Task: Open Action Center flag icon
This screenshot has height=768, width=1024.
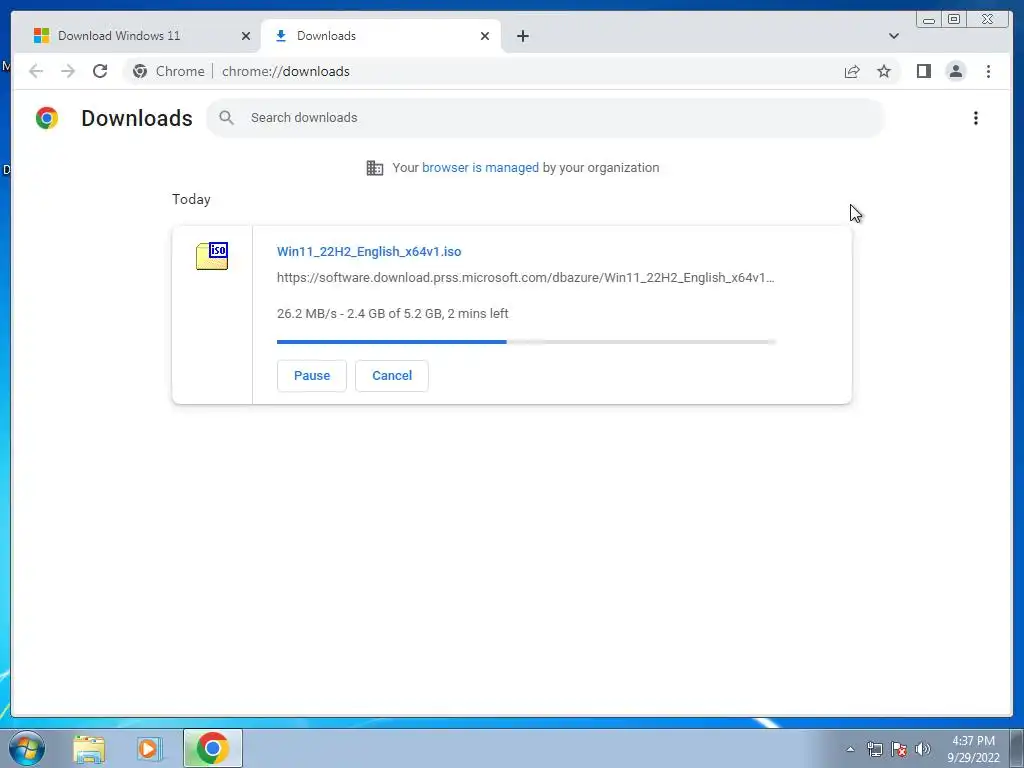Action: coord(899,749)
